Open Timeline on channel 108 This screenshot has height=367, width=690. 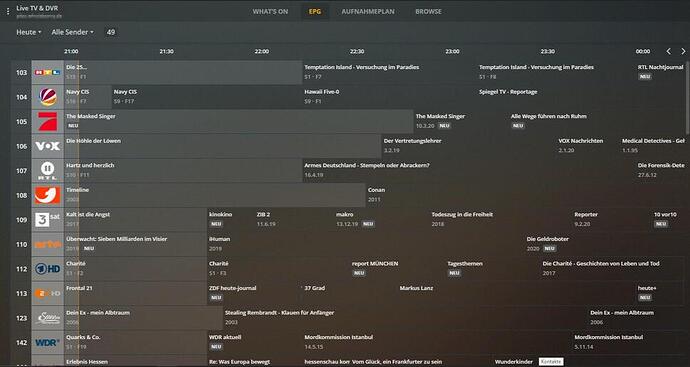coord(215,195)
